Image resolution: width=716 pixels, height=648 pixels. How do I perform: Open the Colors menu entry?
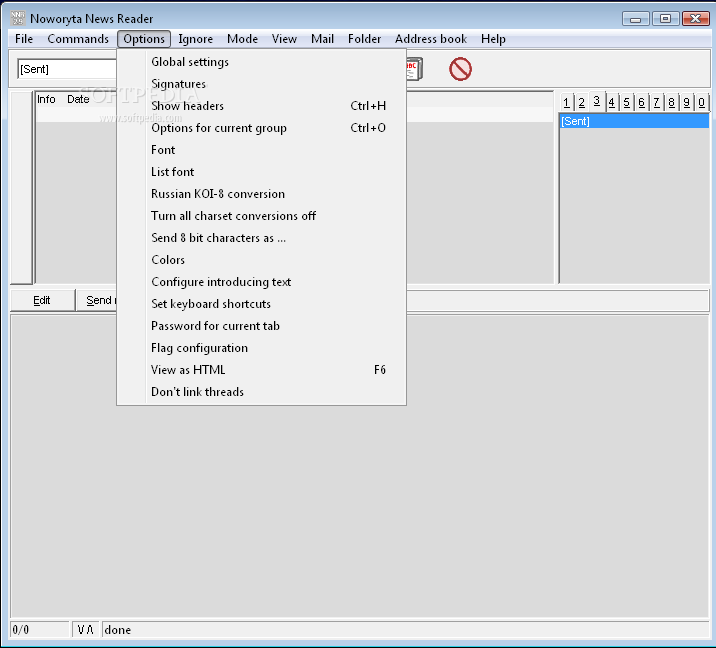[262, 259]
